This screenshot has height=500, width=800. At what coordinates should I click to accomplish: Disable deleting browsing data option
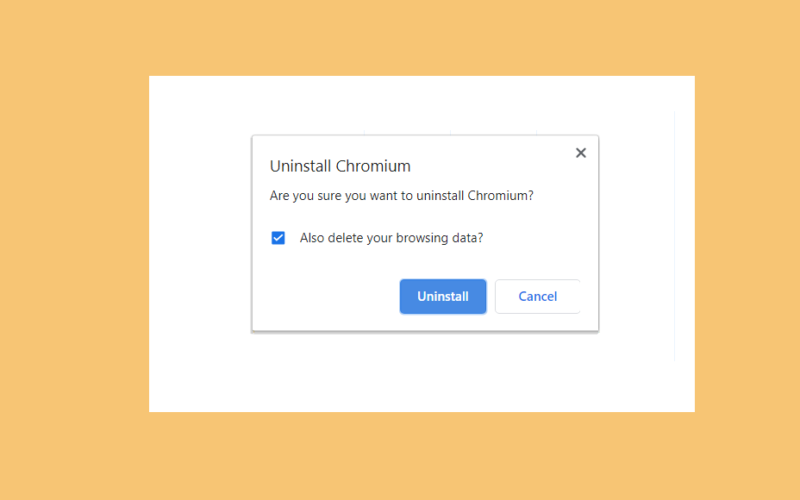pos(278,238)
